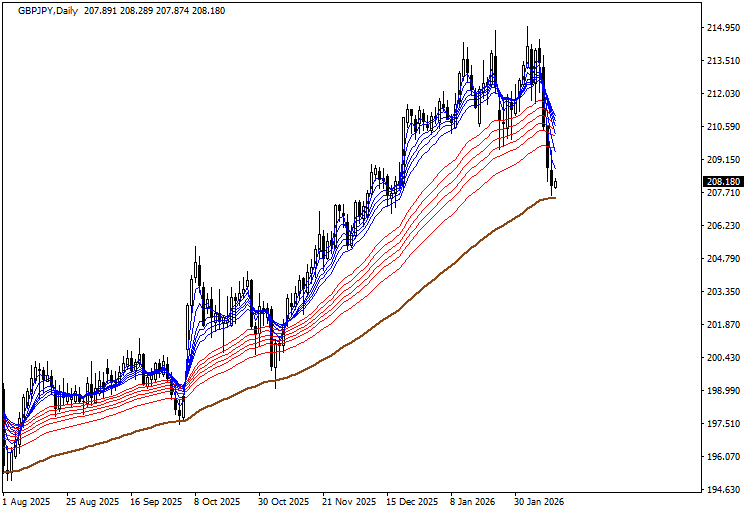Select the 21 Nov 2025 date label
The height and width of the screenshot is (513, 747).
tap(349, 501)
